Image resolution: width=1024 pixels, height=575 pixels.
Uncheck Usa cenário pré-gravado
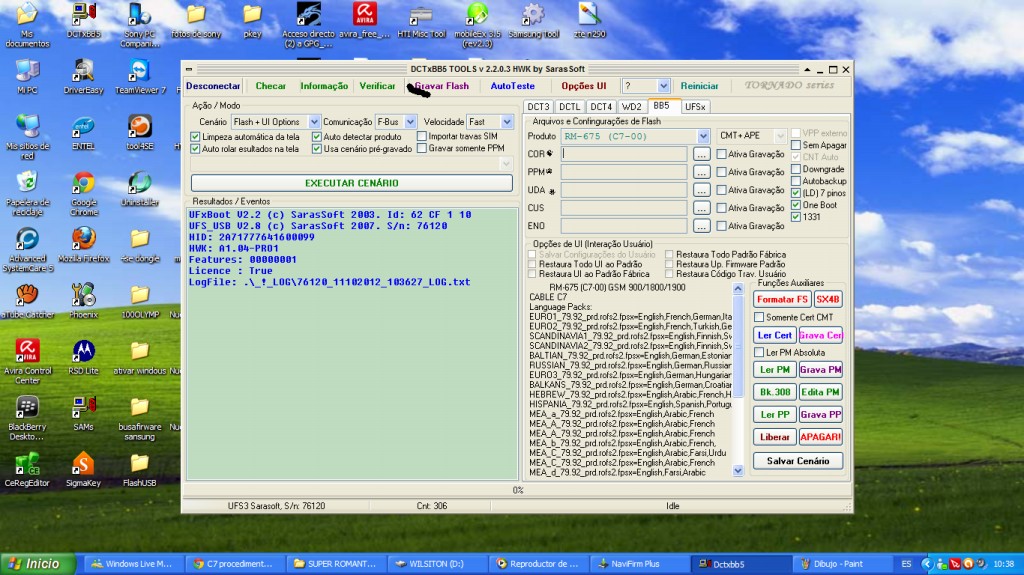[317, 148]
